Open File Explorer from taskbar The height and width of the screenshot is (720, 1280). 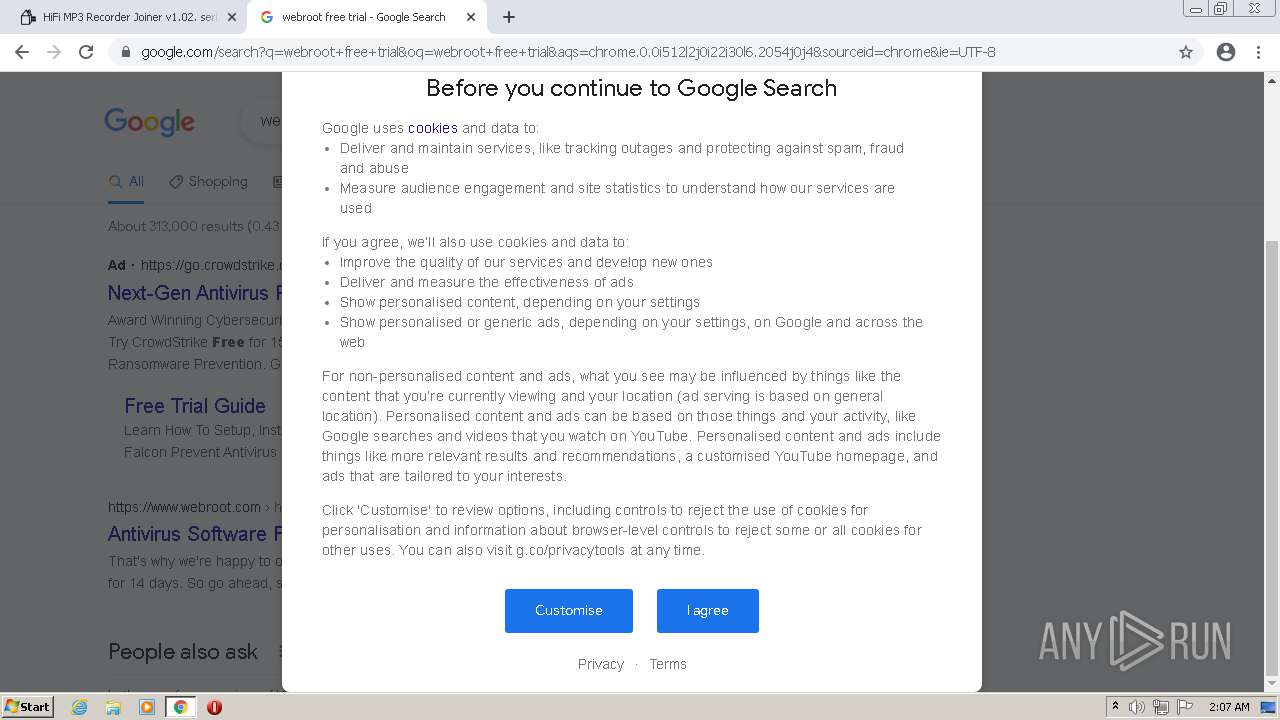tap(113, 707)
